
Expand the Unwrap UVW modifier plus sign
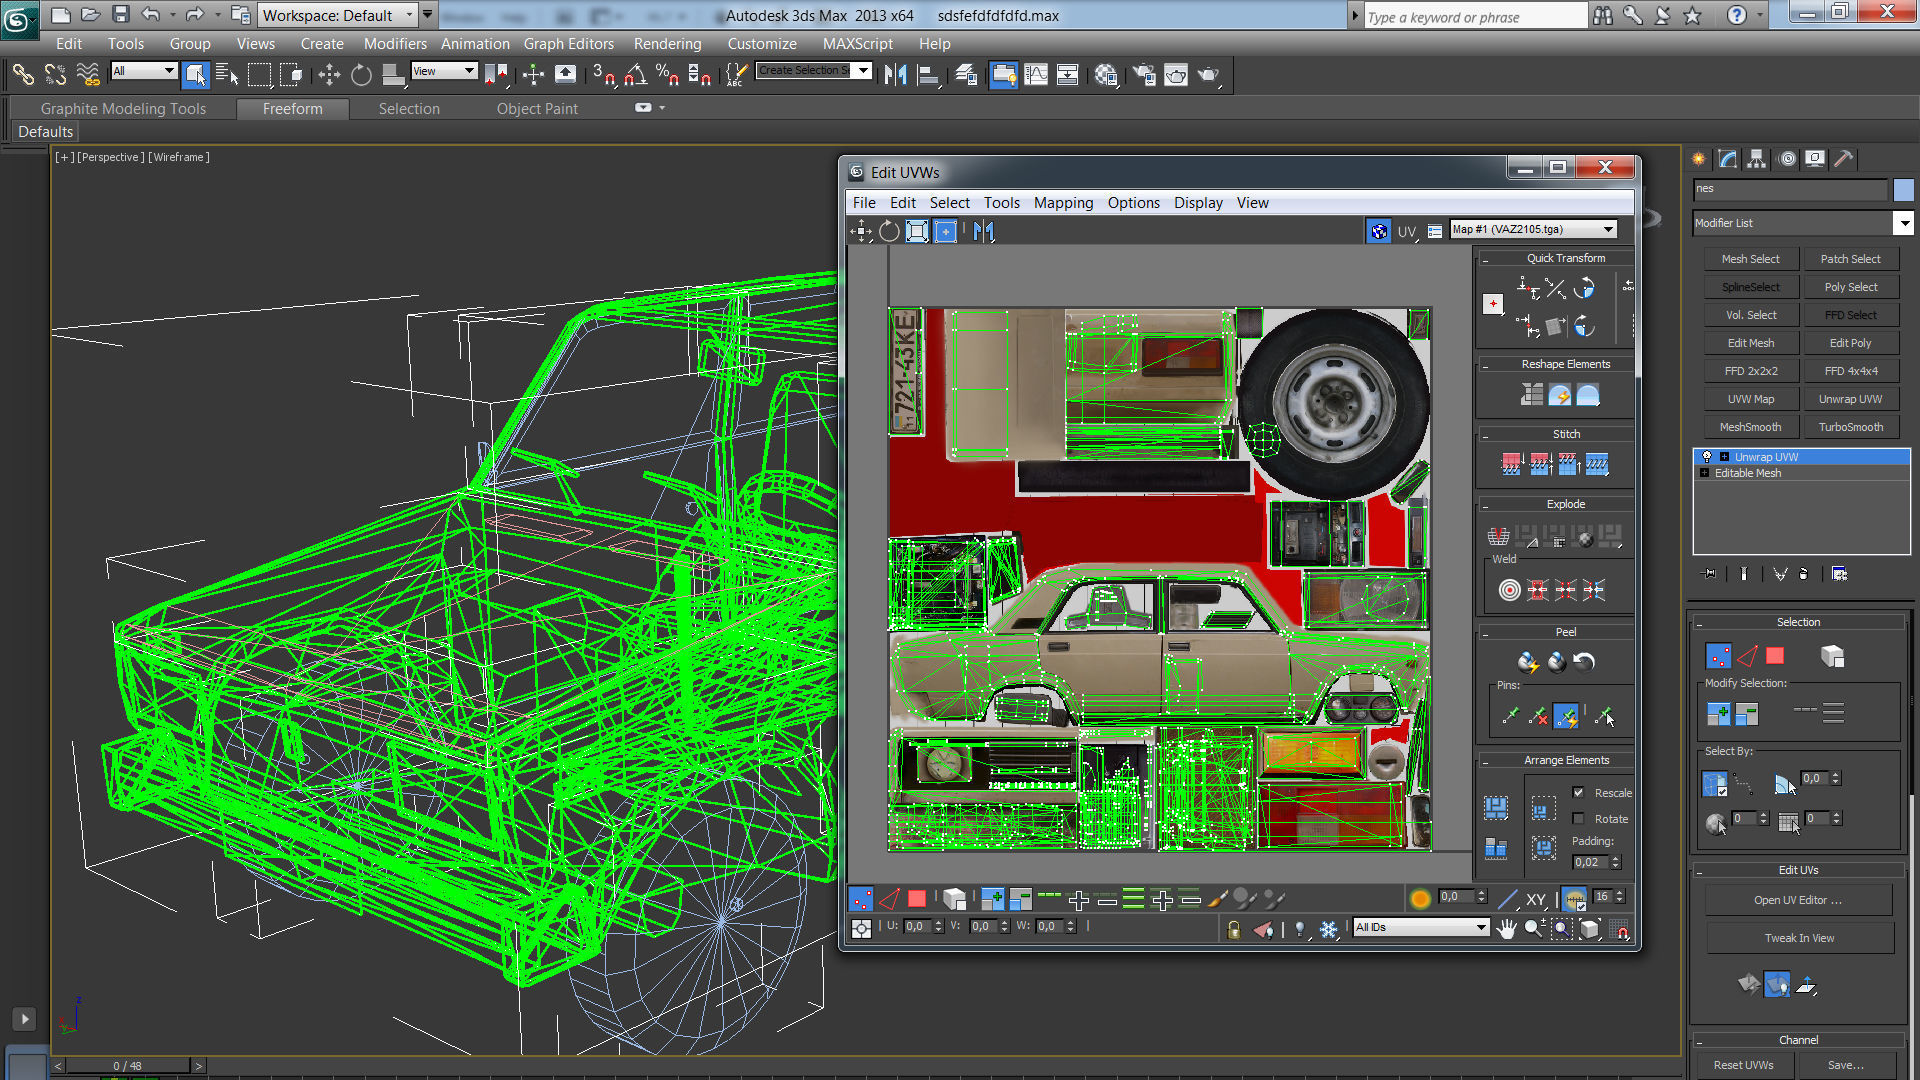pos(1724,457)
